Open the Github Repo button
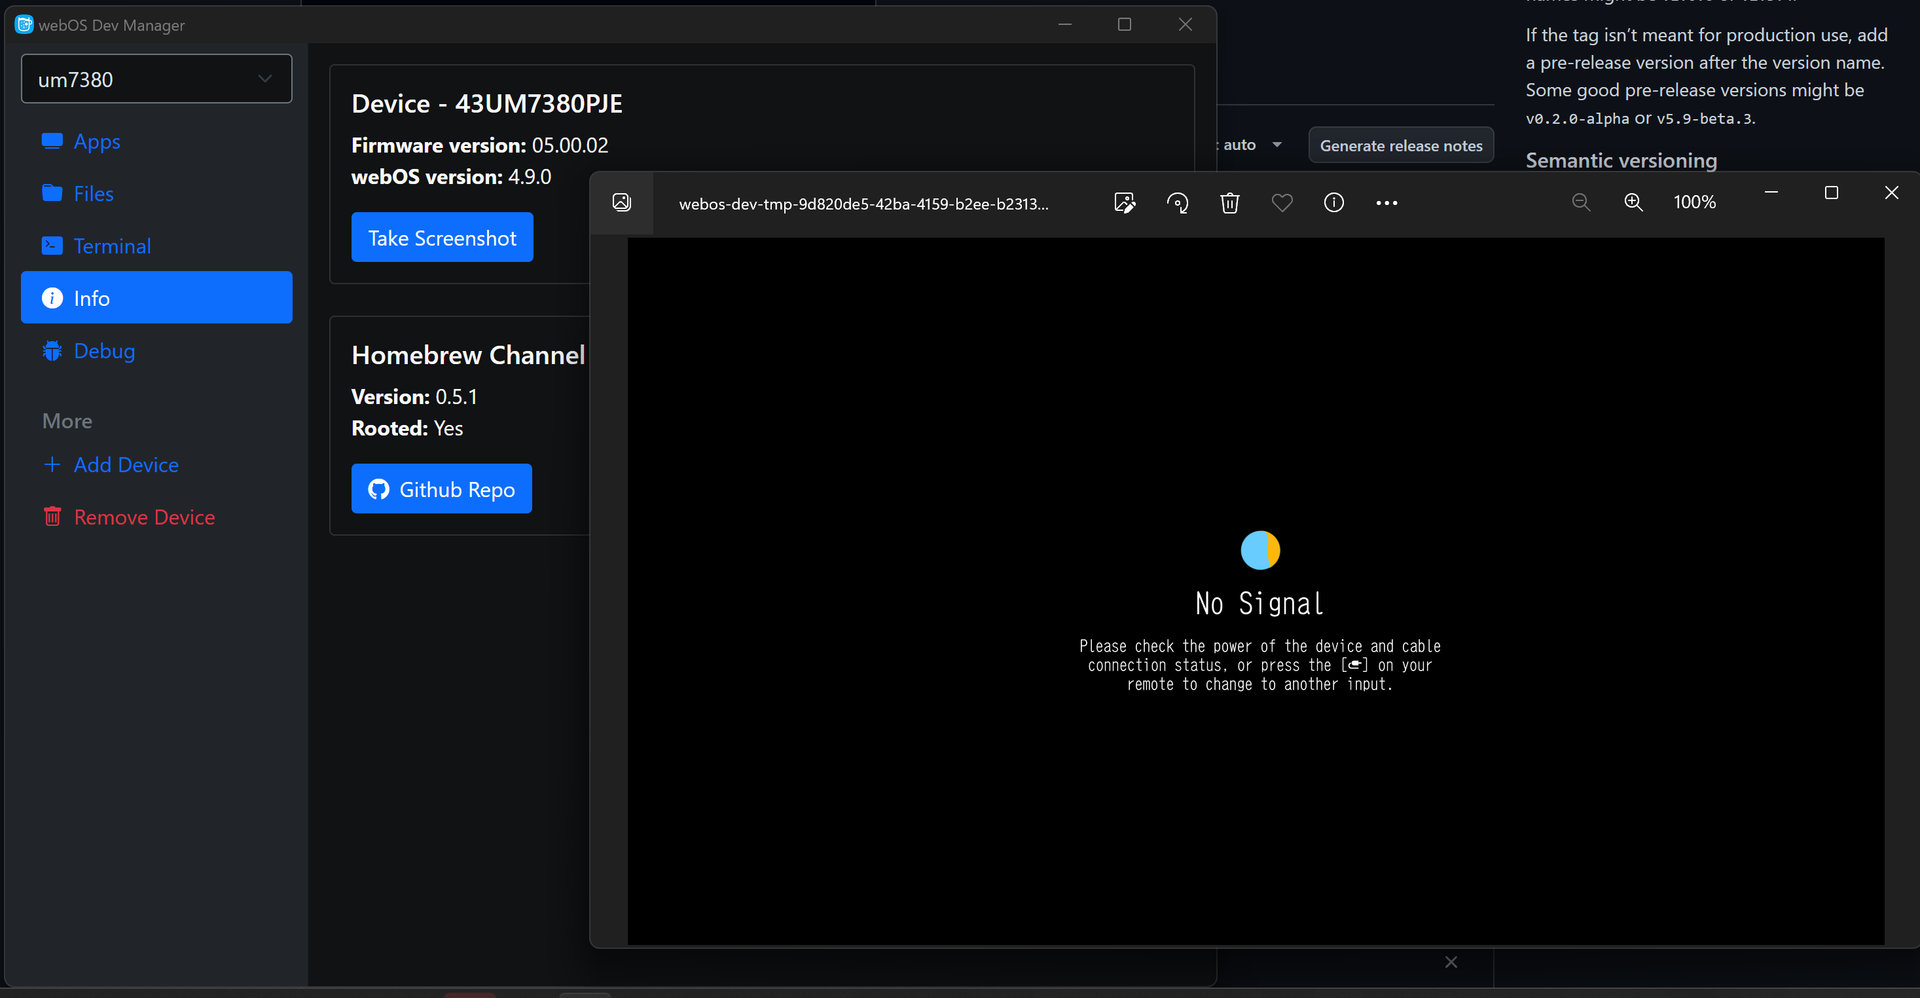The width and height of the screenshot is (1920, 998). [442, 489]
